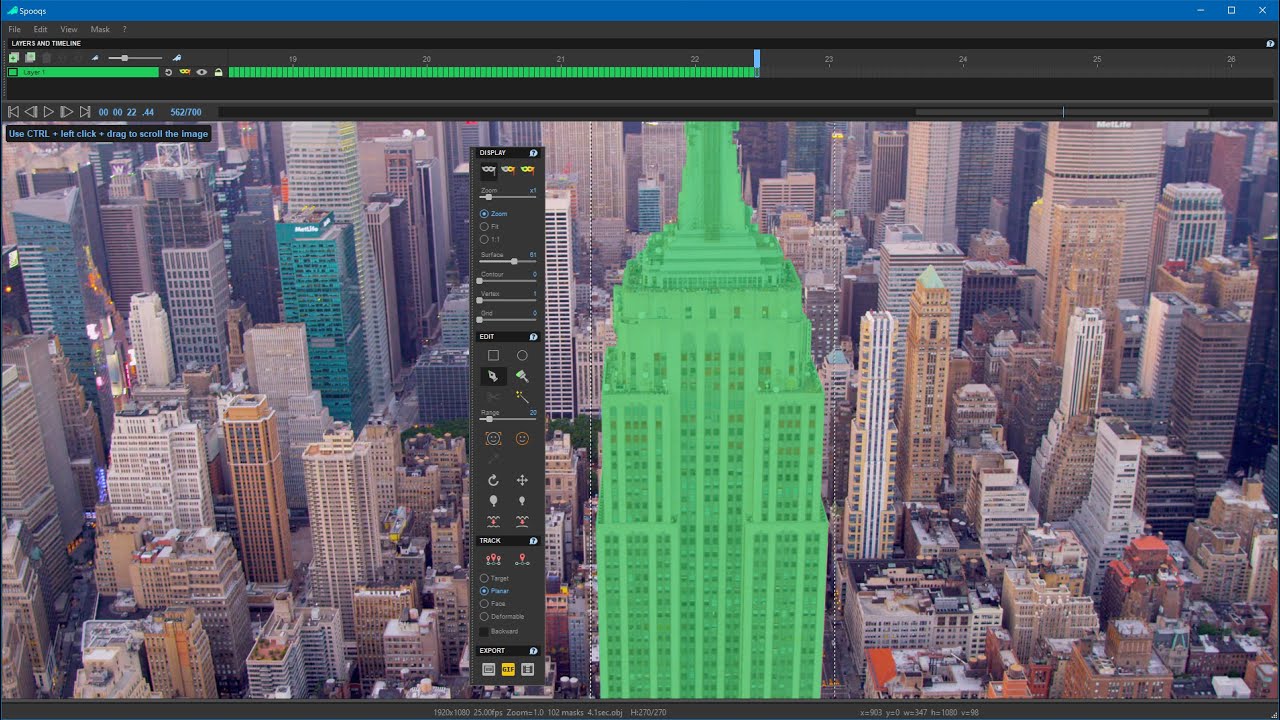The image size is (1280, 720).
Task: Adjust the Vertex slider
Action: [507, 301]
